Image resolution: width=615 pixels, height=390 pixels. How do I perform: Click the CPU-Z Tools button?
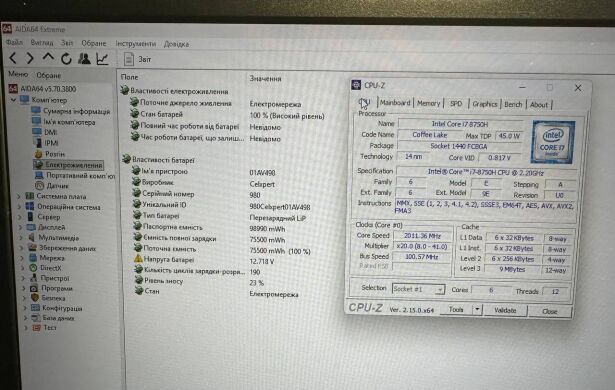coord(456,310)
